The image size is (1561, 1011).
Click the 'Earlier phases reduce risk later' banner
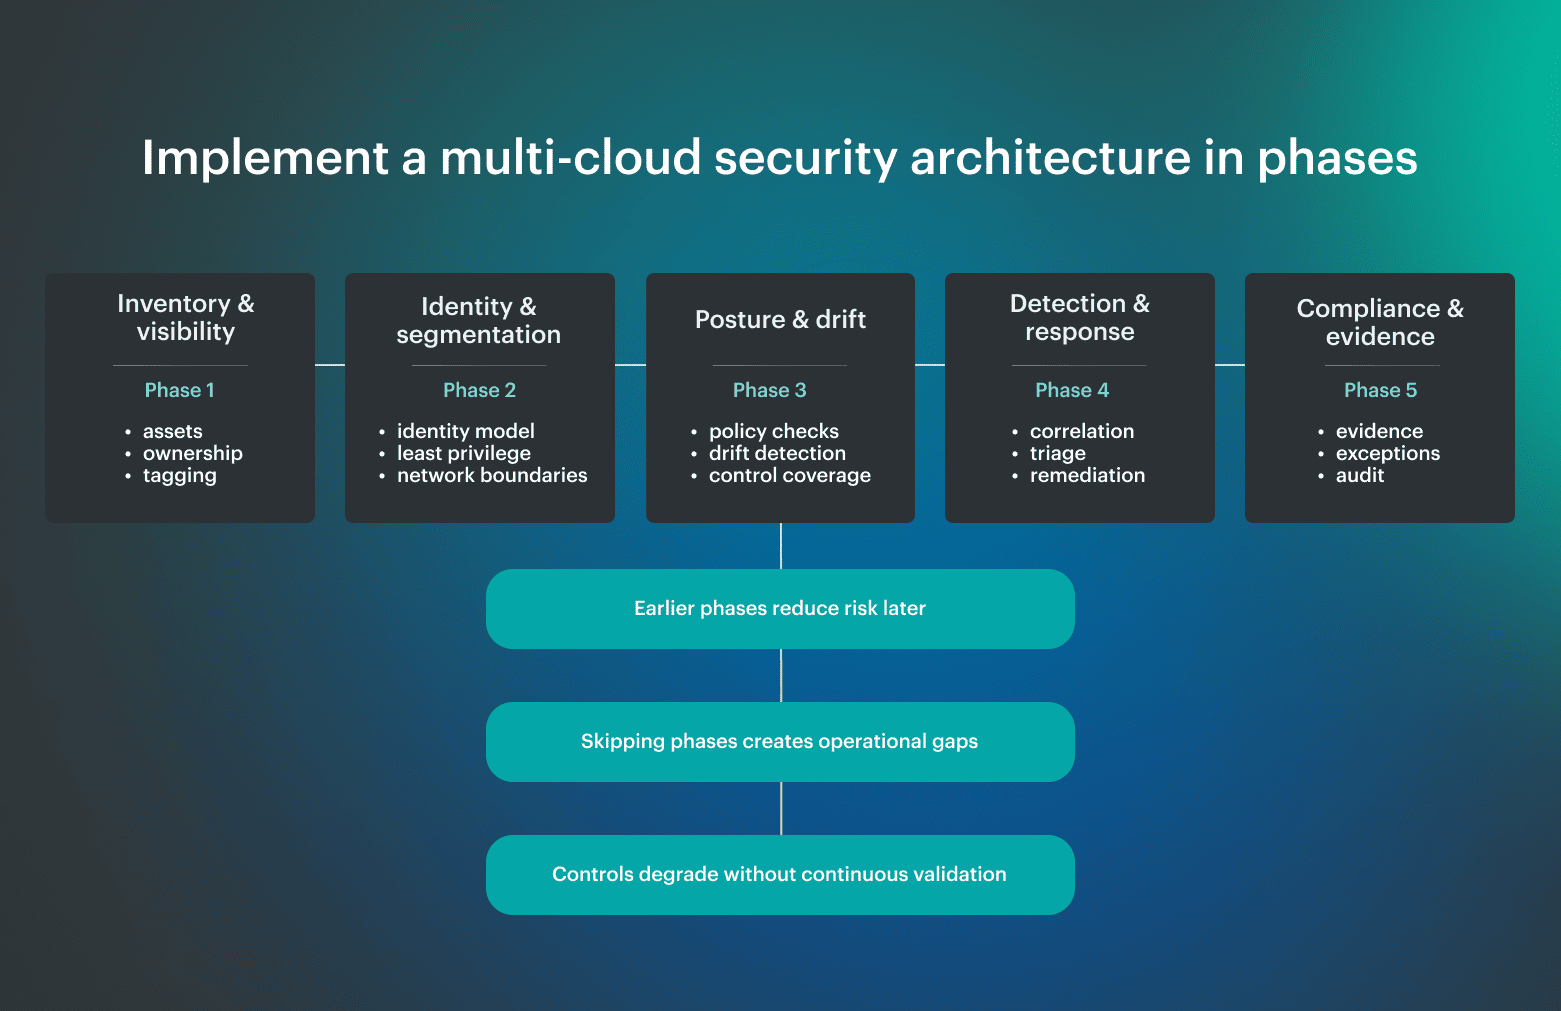tap(780, 608)
